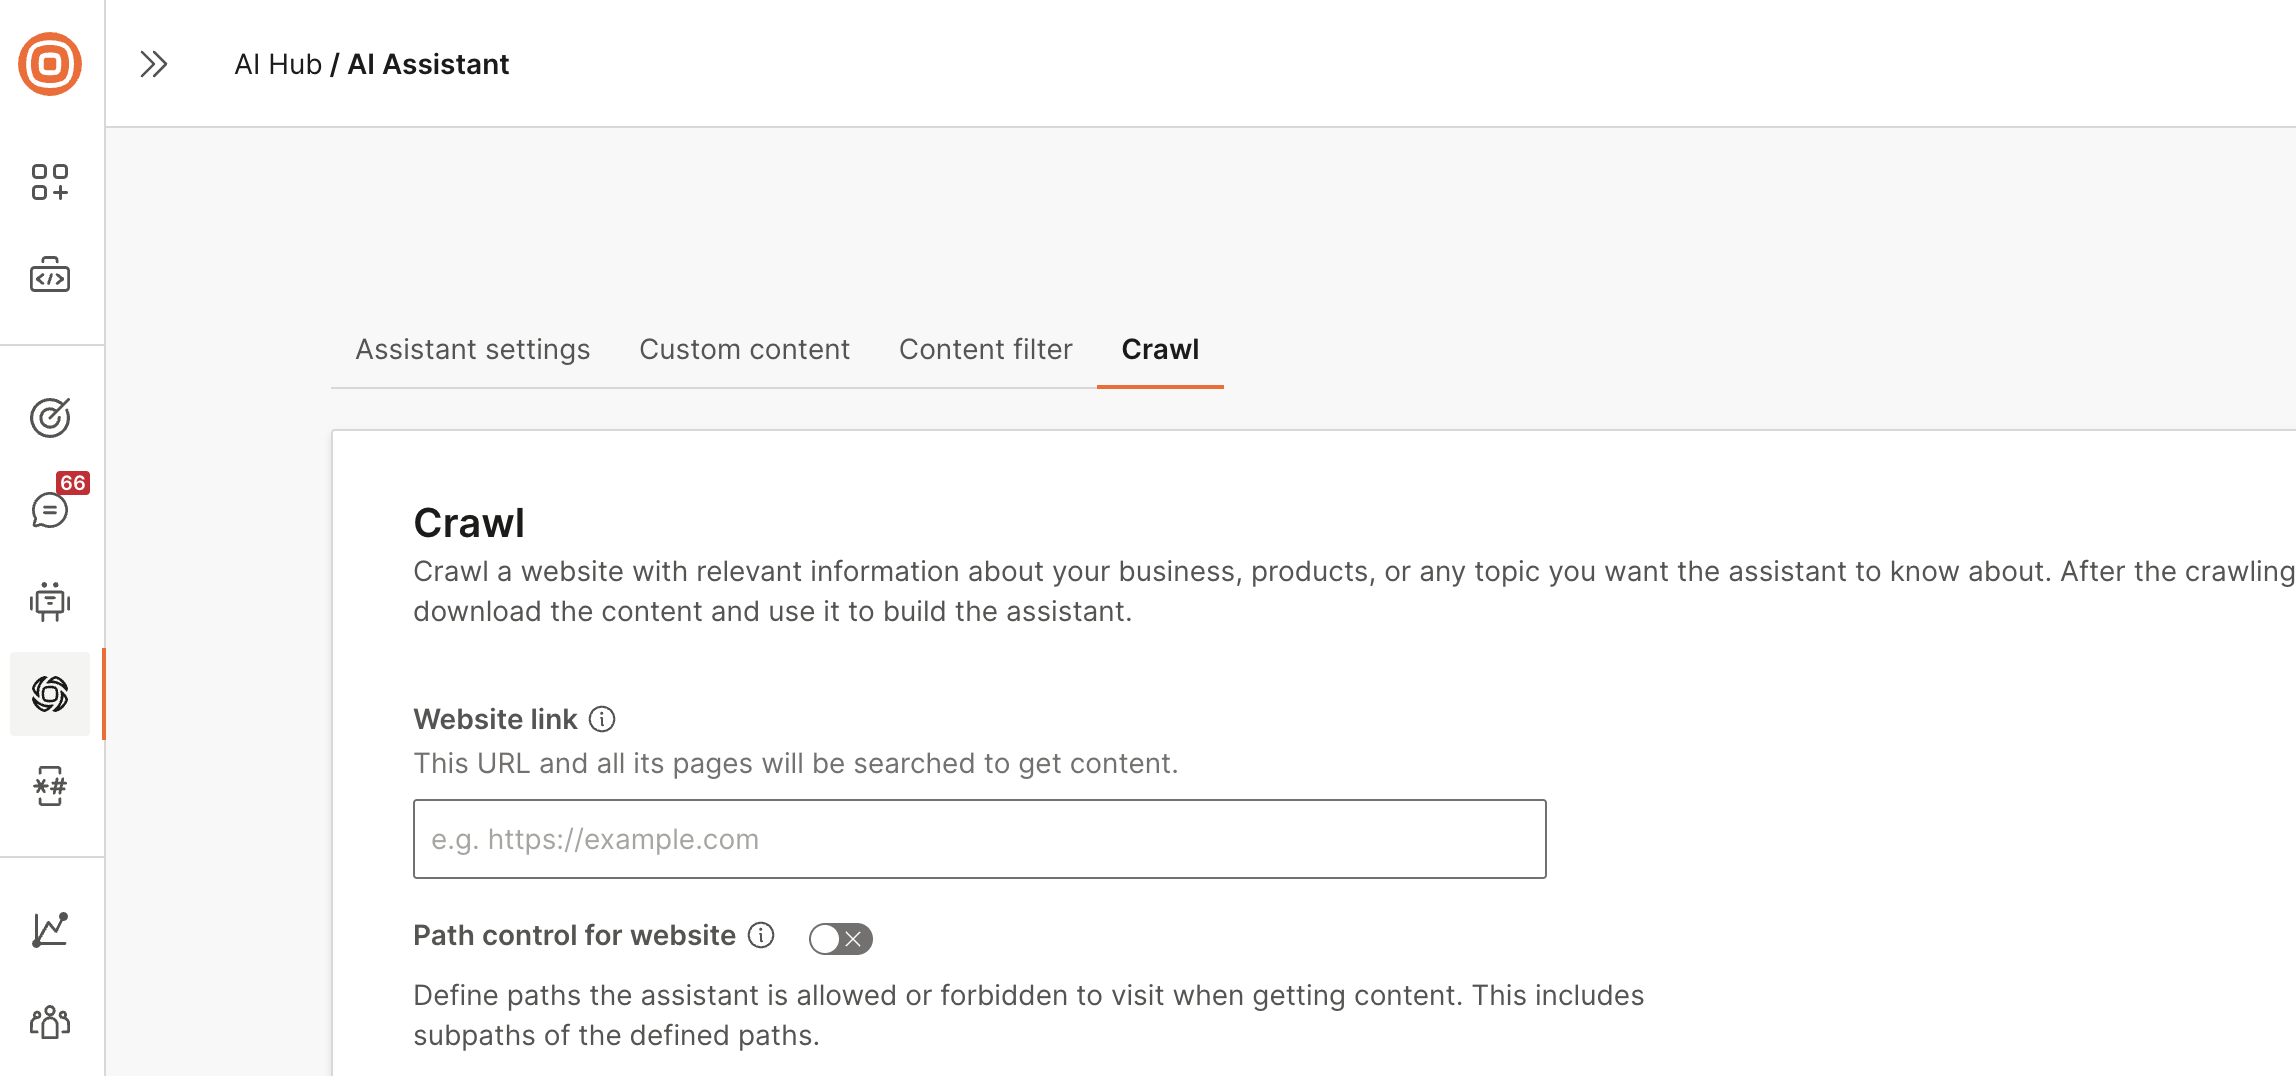Open the chatbot robot icon in sidebar

50,601
